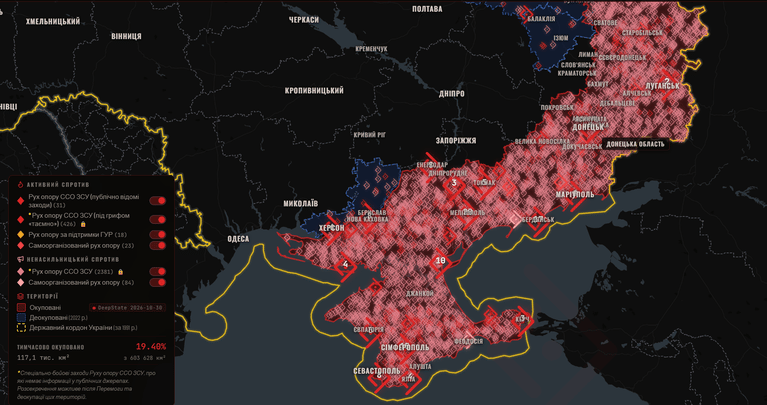Click the ДЖАНКОЙ town label
Image resolution: width=767 pixels, height=405 pixels.
[420, 293]
